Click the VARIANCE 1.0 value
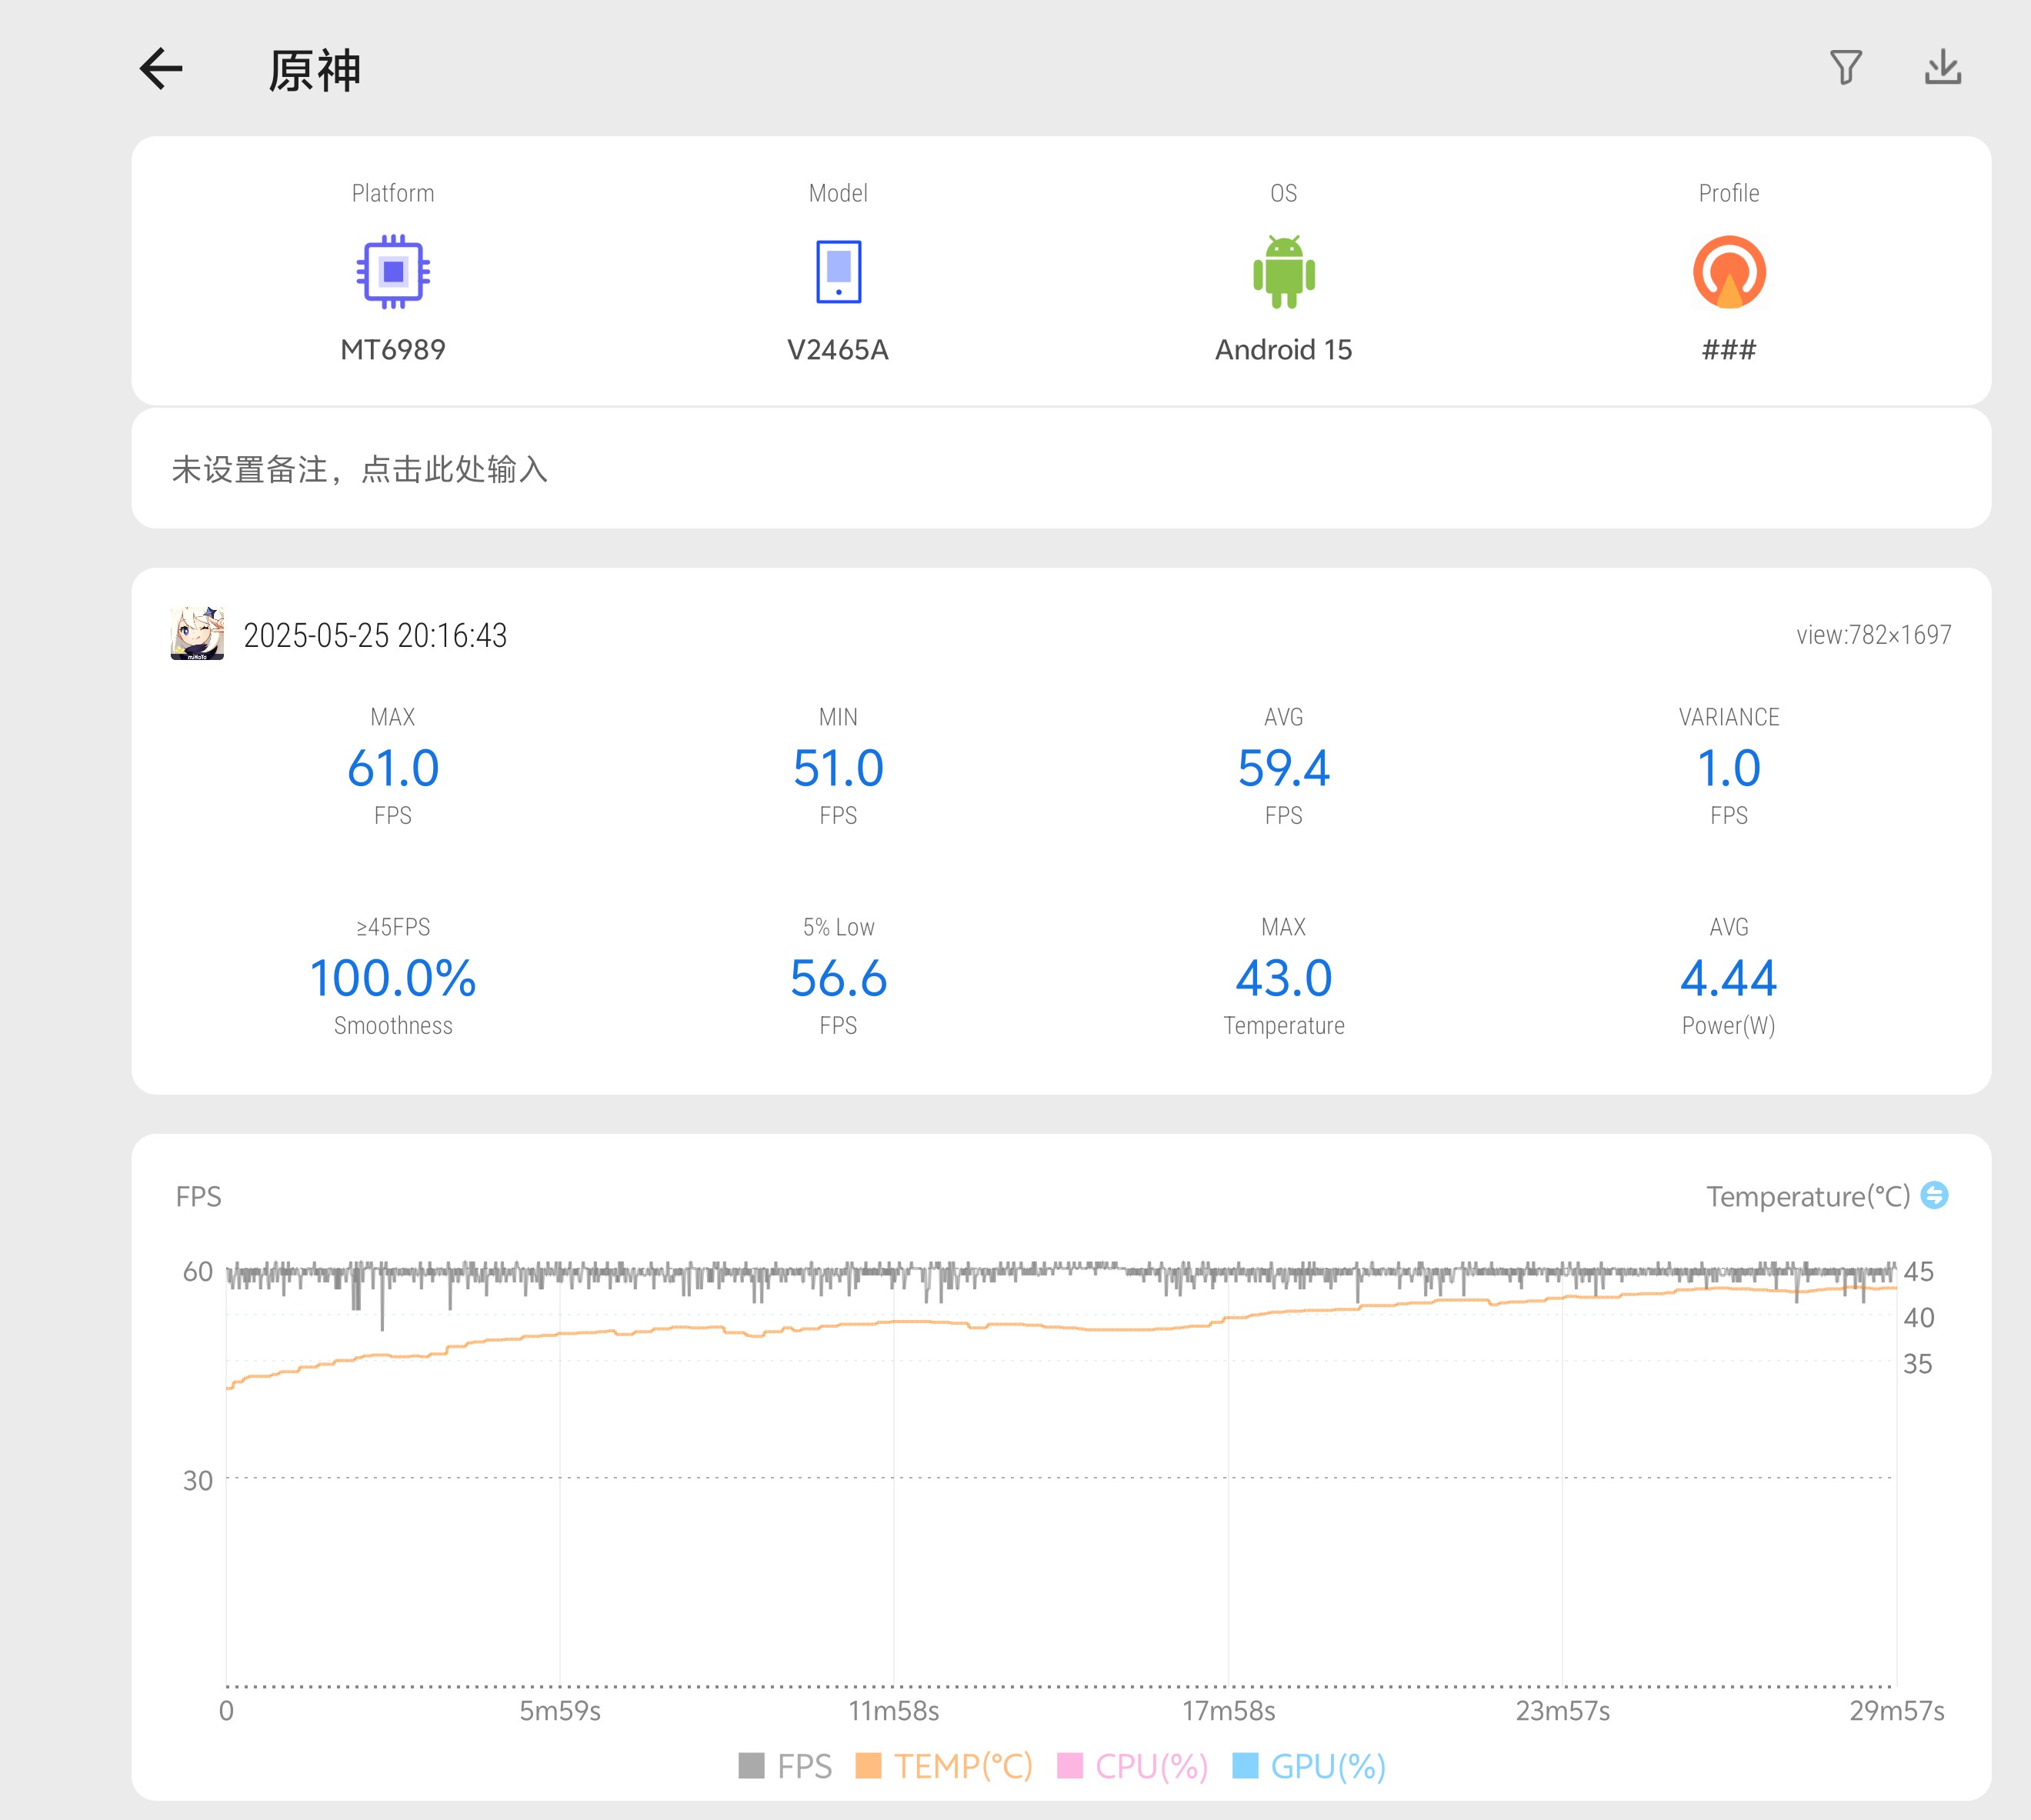 coord(1729,768)
